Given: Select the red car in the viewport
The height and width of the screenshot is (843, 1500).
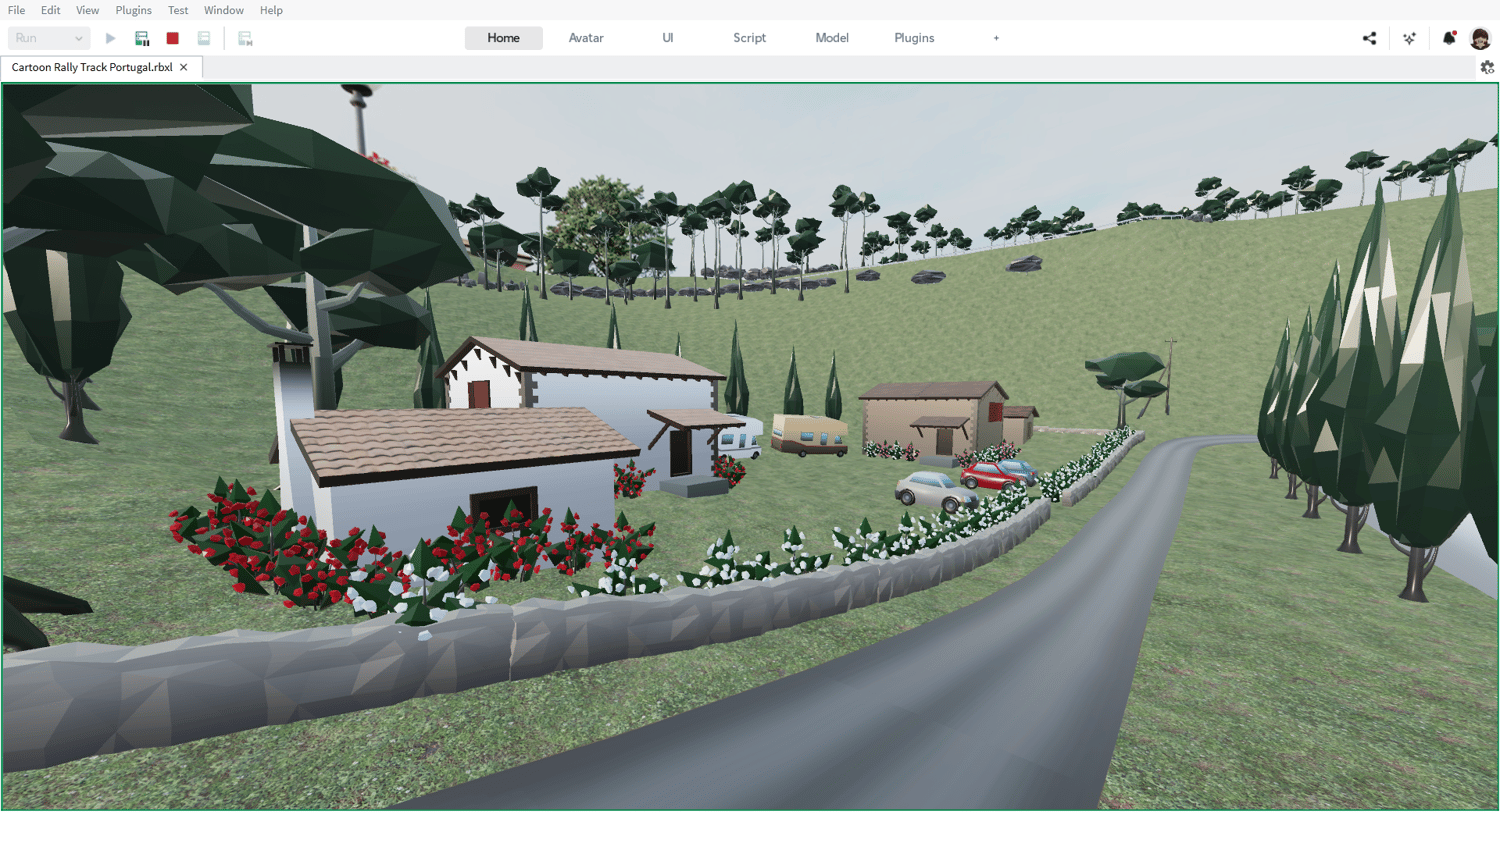Looking at the screenshot, I should (x=990, y=476).
